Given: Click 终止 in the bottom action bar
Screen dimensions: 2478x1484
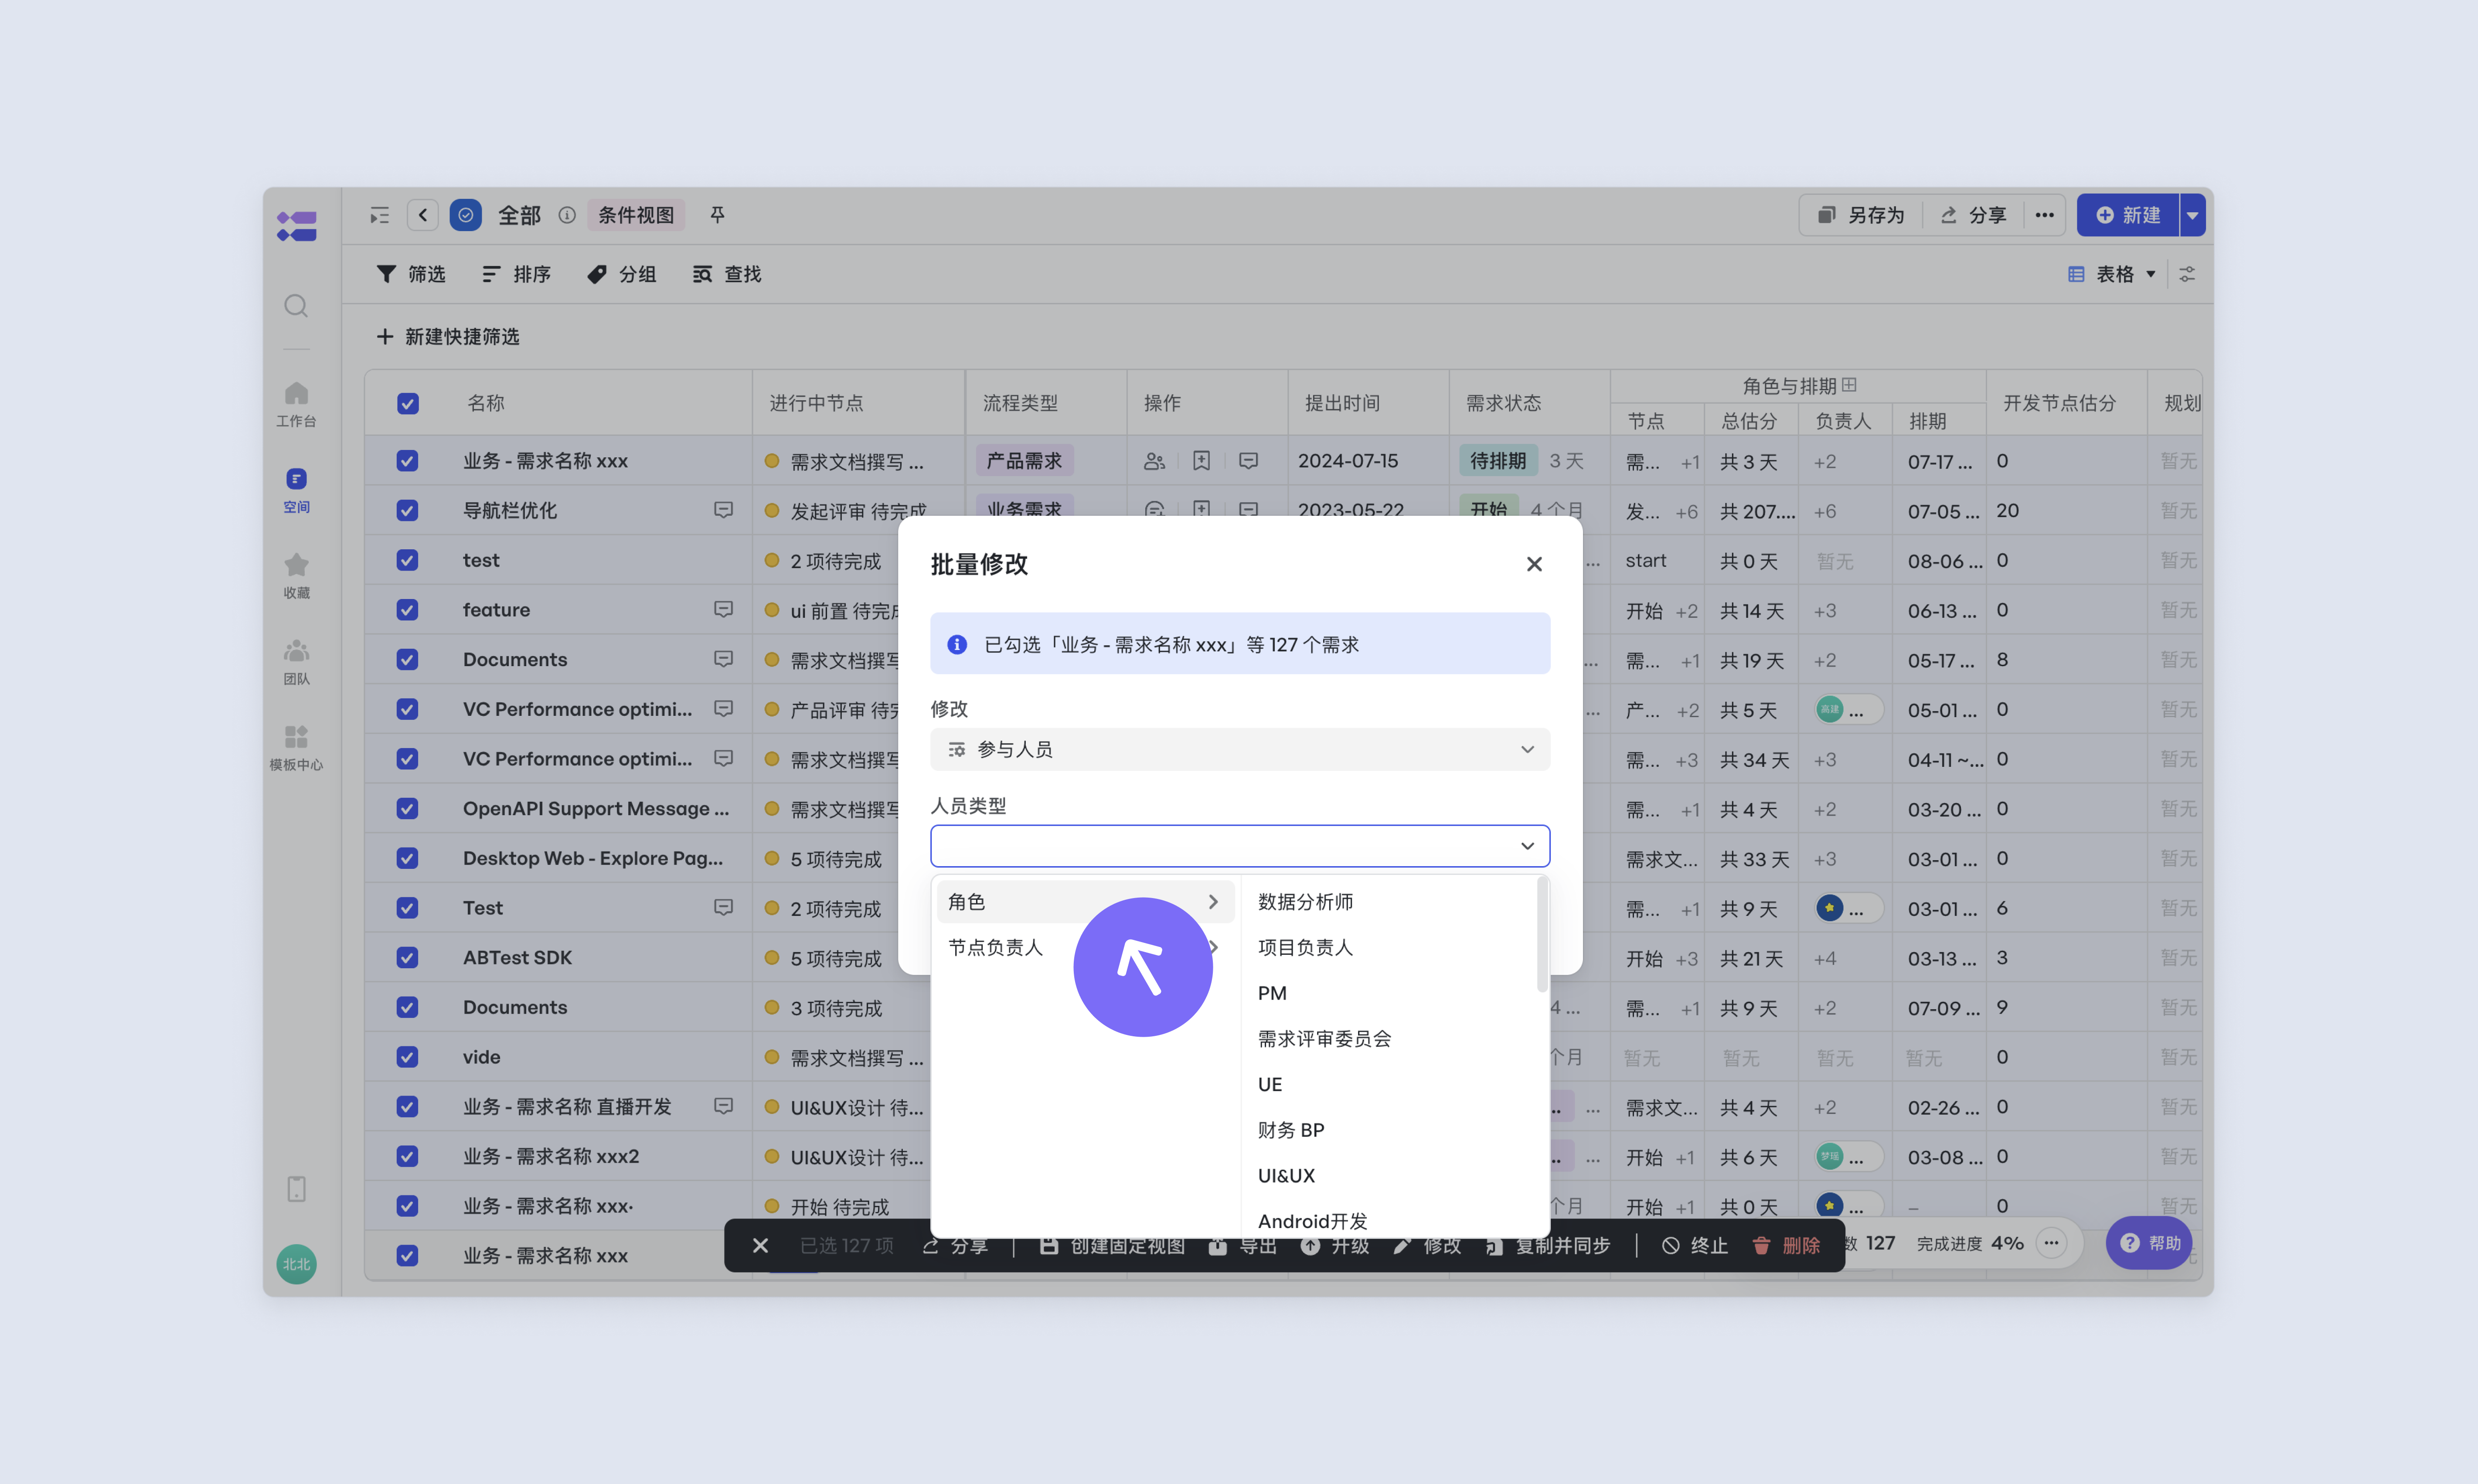Looking at the screenshot, I should pos(1695,1245).
